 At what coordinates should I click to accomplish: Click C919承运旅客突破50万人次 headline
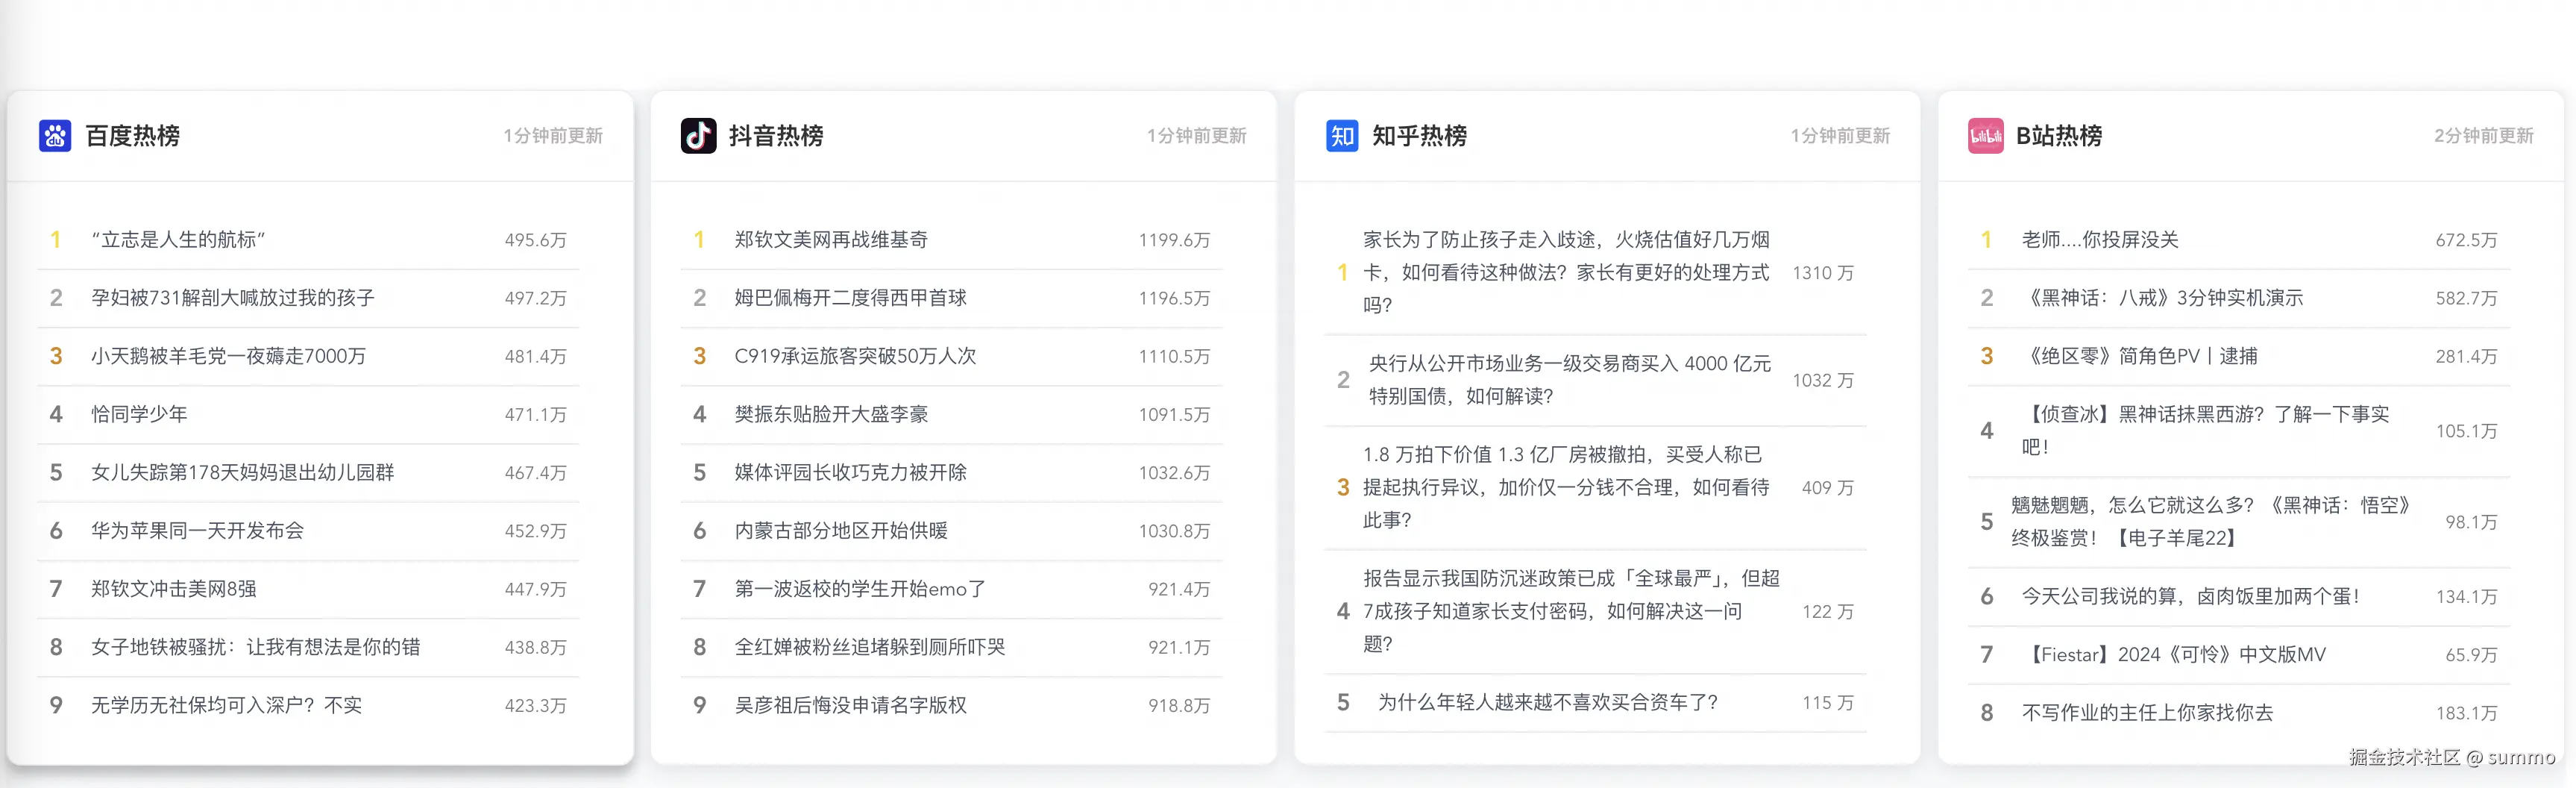coord(855,356)
